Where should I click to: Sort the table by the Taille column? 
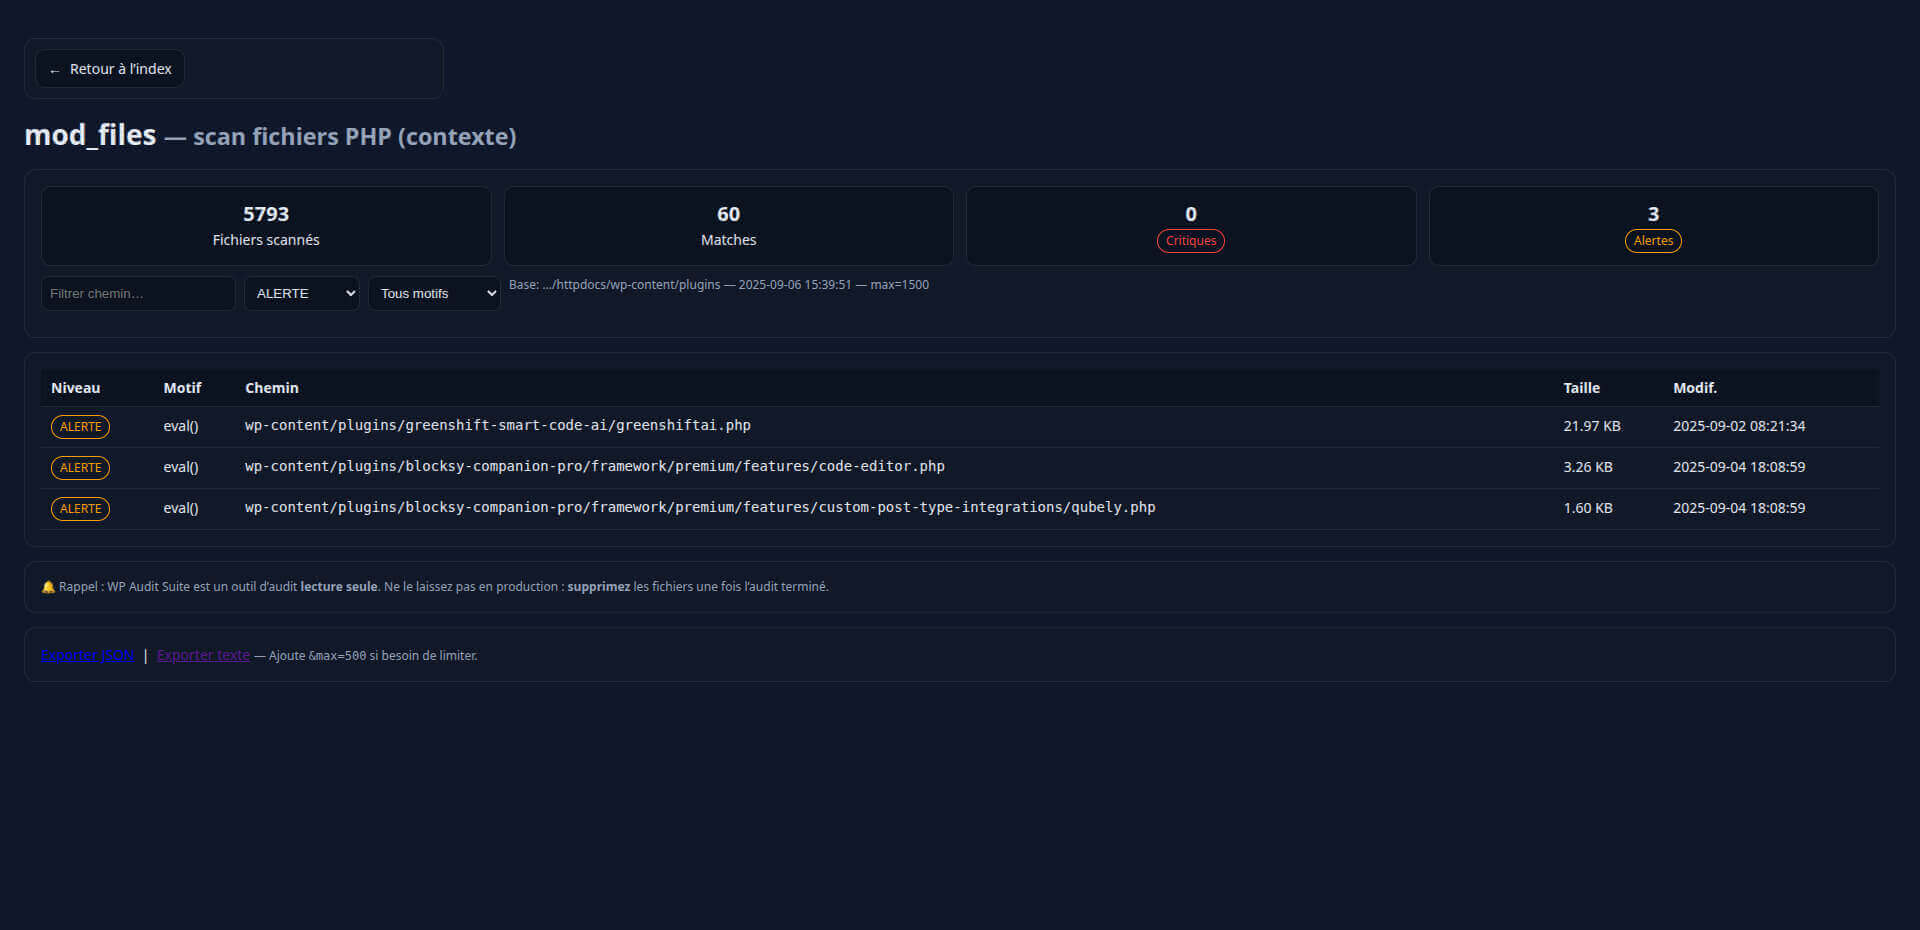point(1581,388)
